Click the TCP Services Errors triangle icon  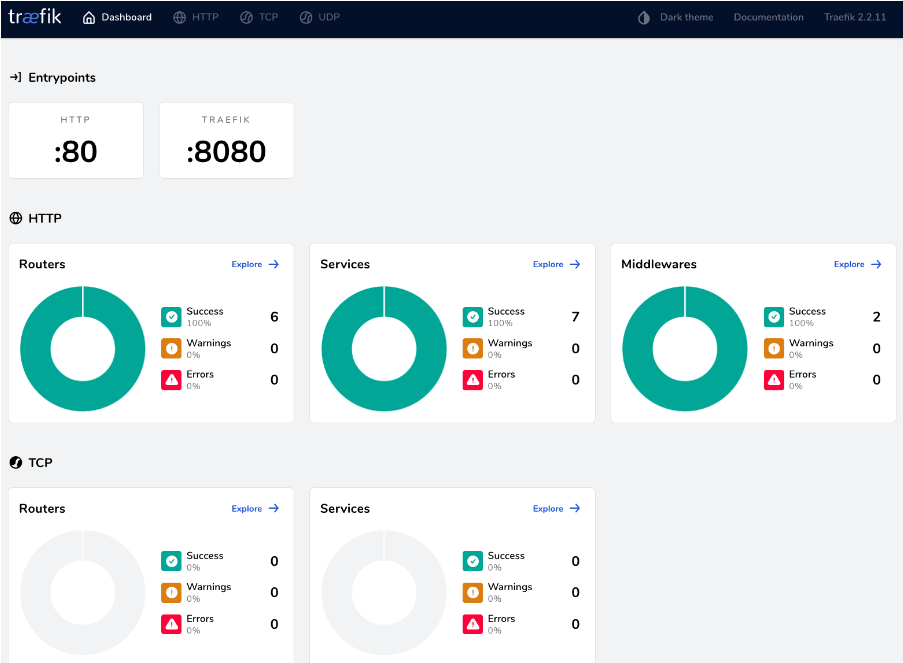pos(473,624)
